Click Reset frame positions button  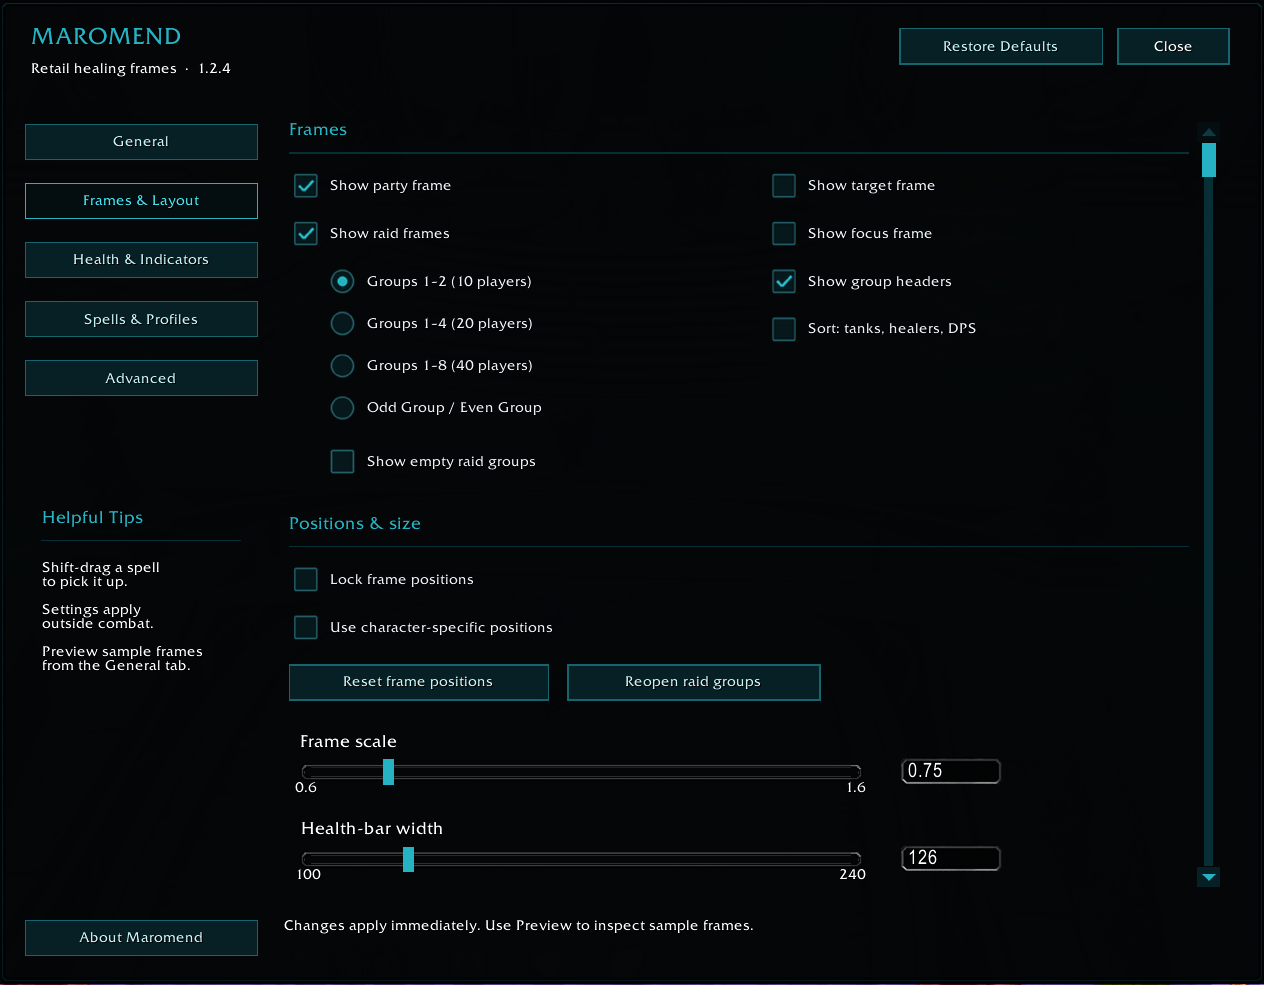[419, 682]
